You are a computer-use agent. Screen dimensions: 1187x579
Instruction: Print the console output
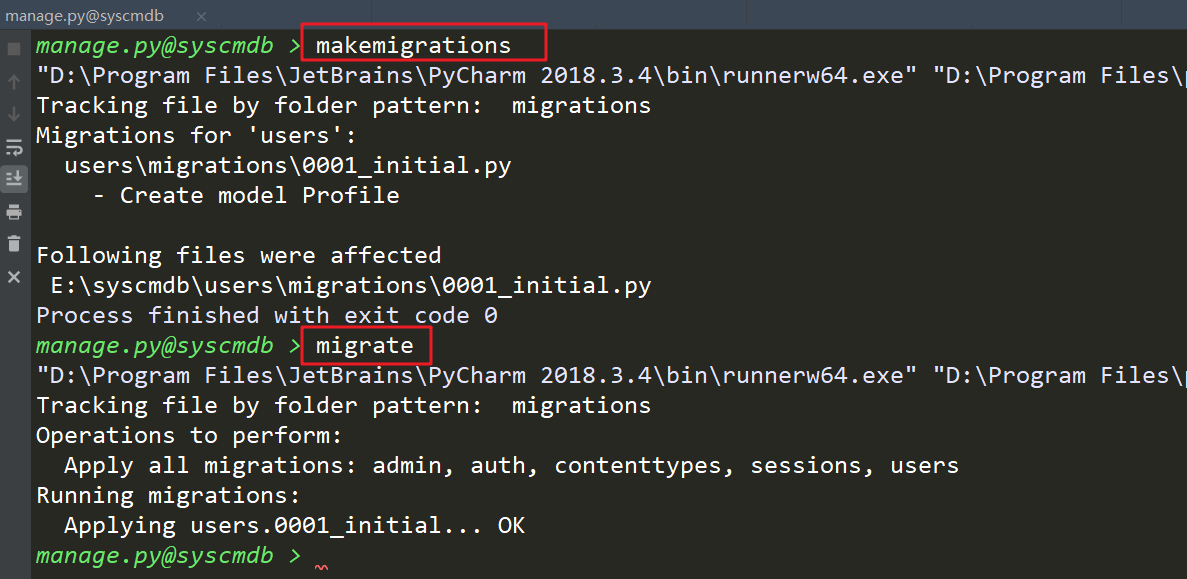(x=14, y=211)
